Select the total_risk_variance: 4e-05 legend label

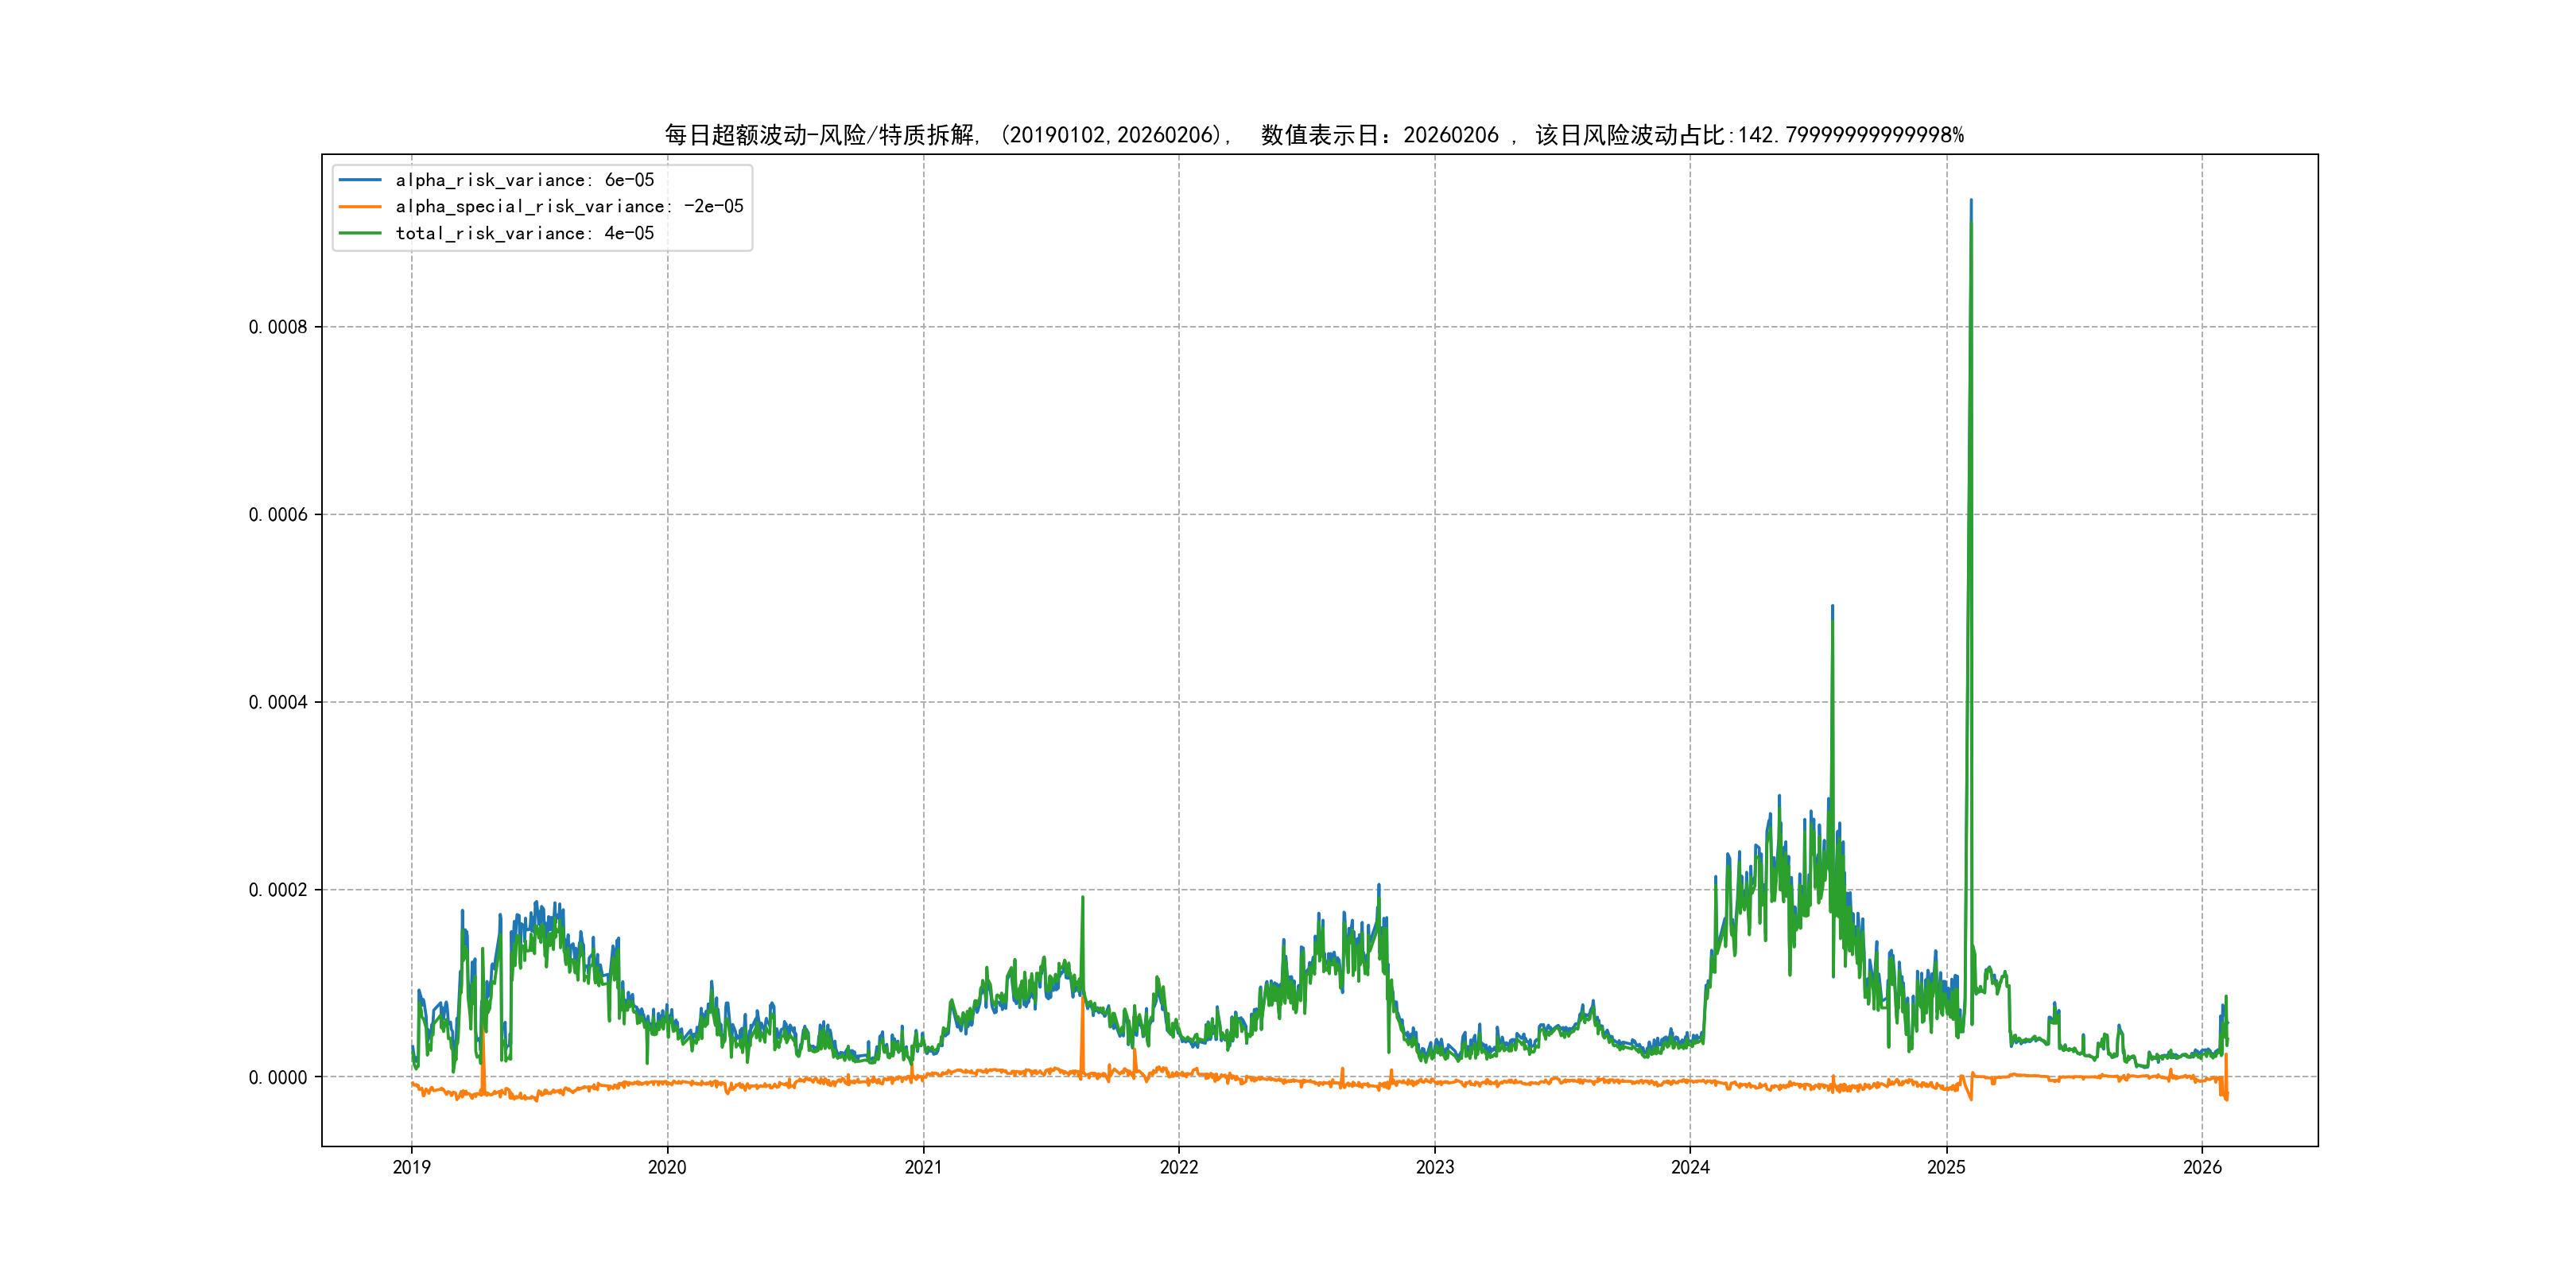[x=524, y=233]
